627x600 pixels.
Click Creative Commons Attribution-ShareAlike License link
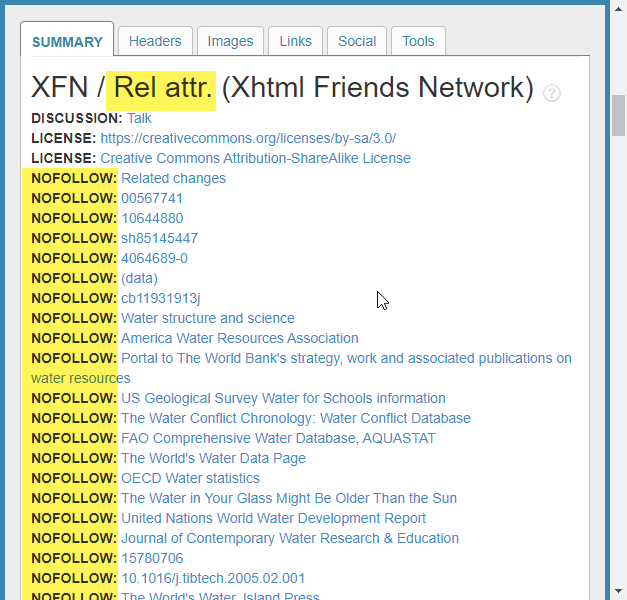point(255,158)
